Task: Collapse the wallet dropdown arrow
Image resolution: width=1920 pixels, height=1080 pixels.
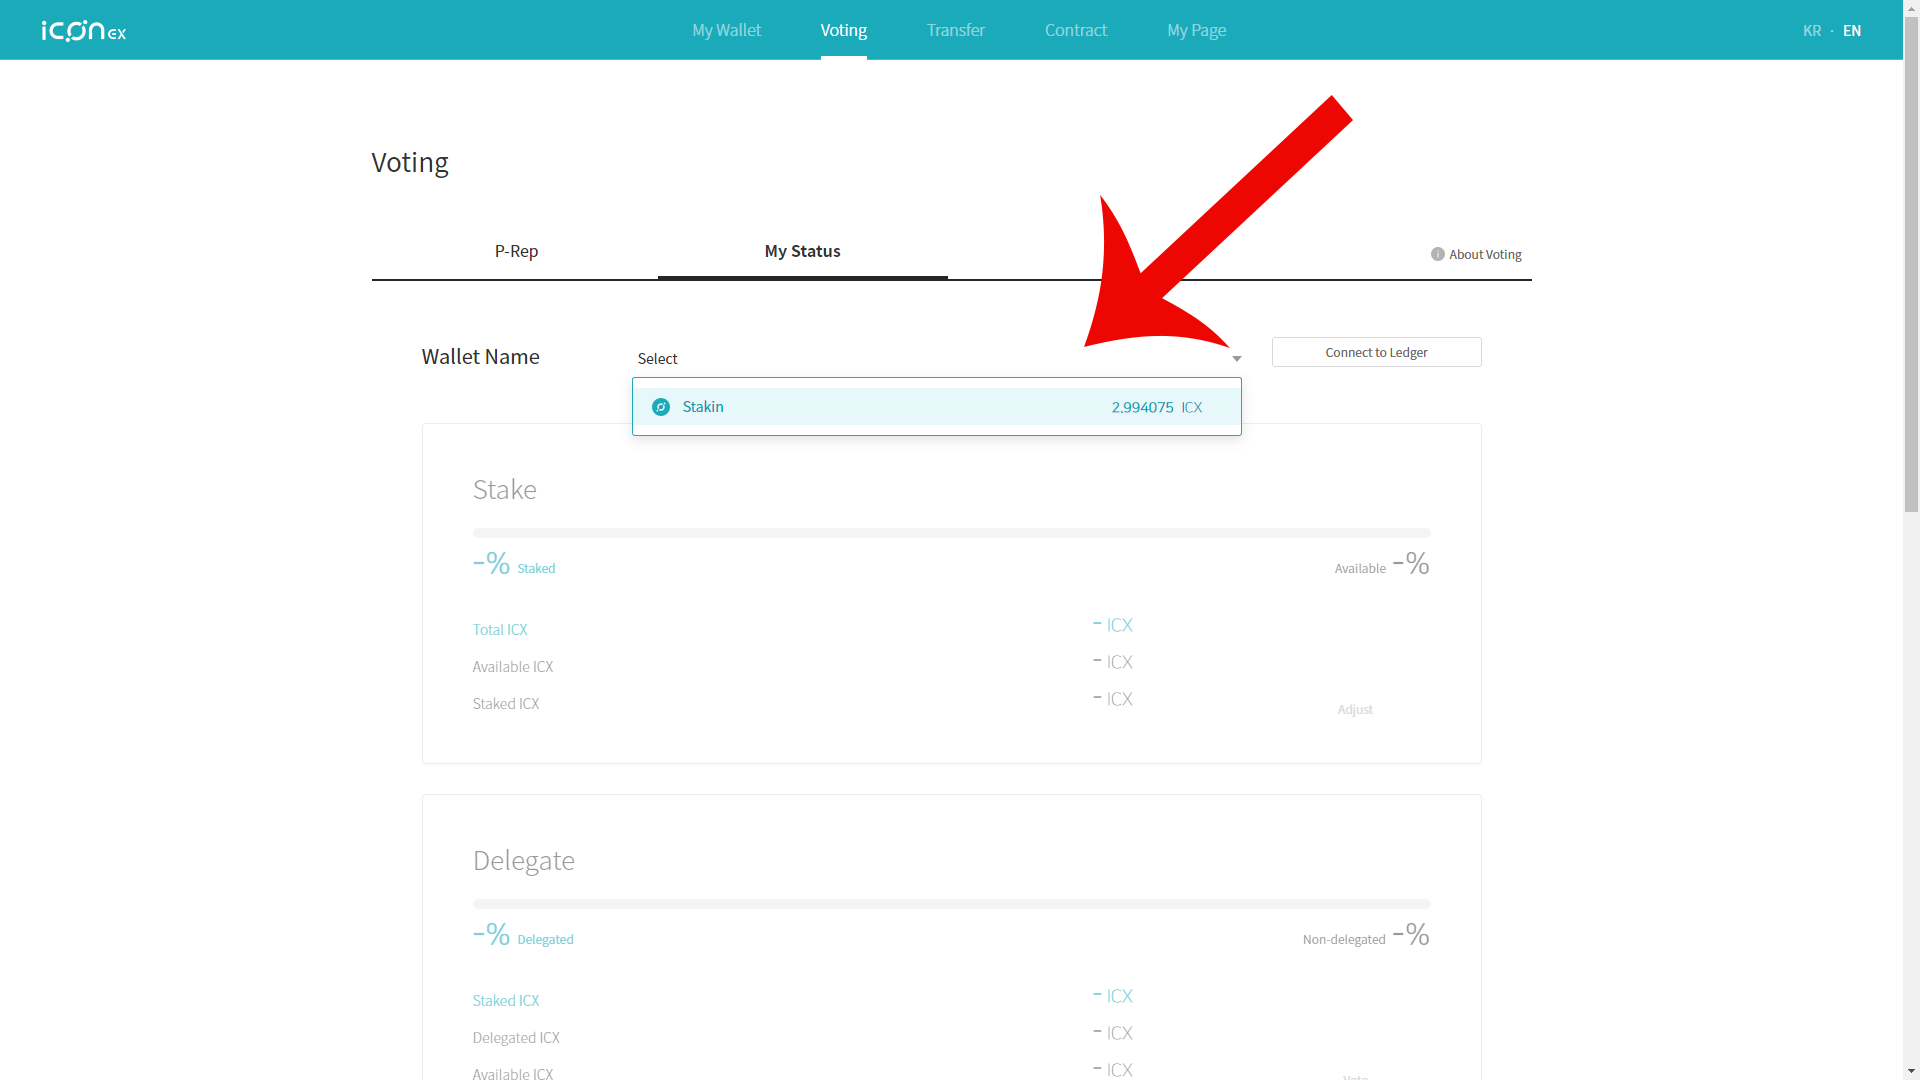Action: (x=1236, y=359)
